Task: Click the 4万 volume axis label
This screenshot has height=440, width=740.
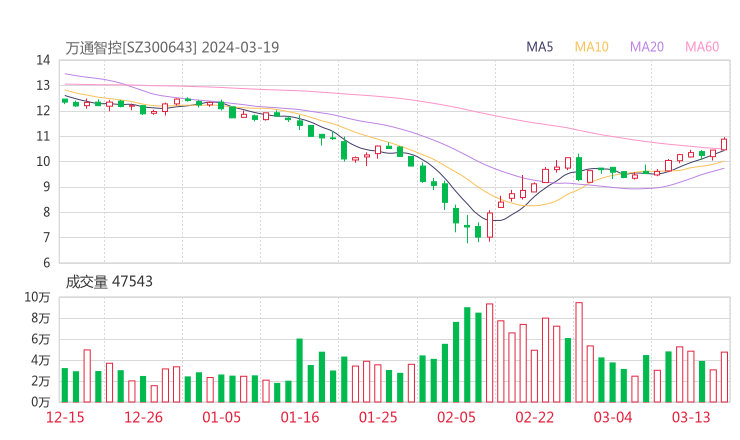Action: click(x=41, y=360)
